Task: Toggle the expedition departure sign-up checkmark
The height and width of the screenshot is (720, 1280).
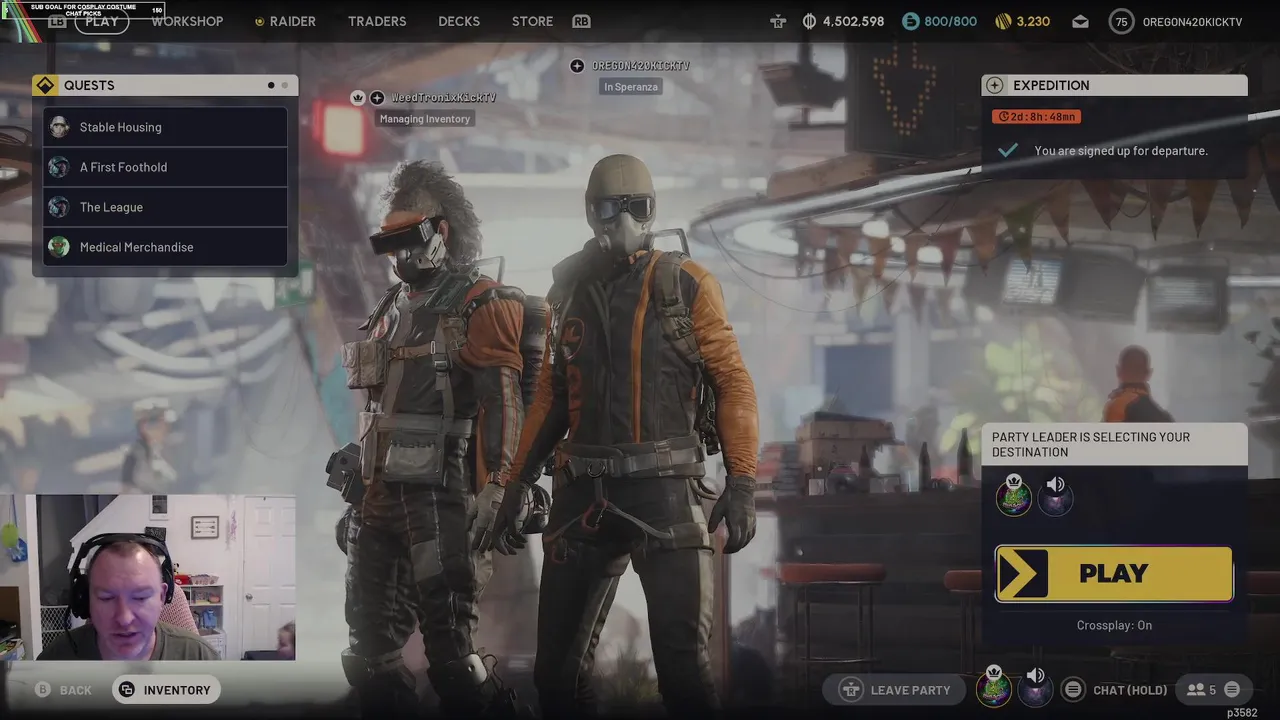Action: click(1008, 150)
